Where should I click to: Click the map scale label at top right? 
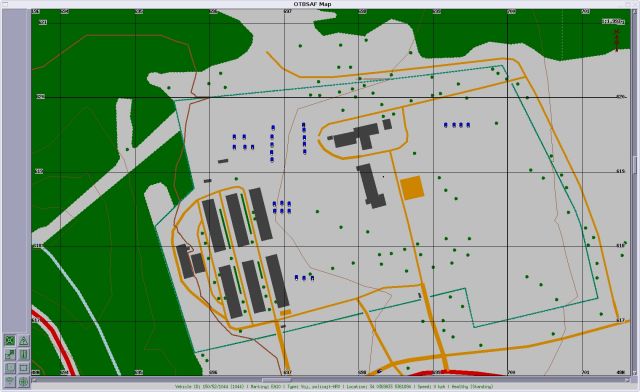tap(613, 21)
